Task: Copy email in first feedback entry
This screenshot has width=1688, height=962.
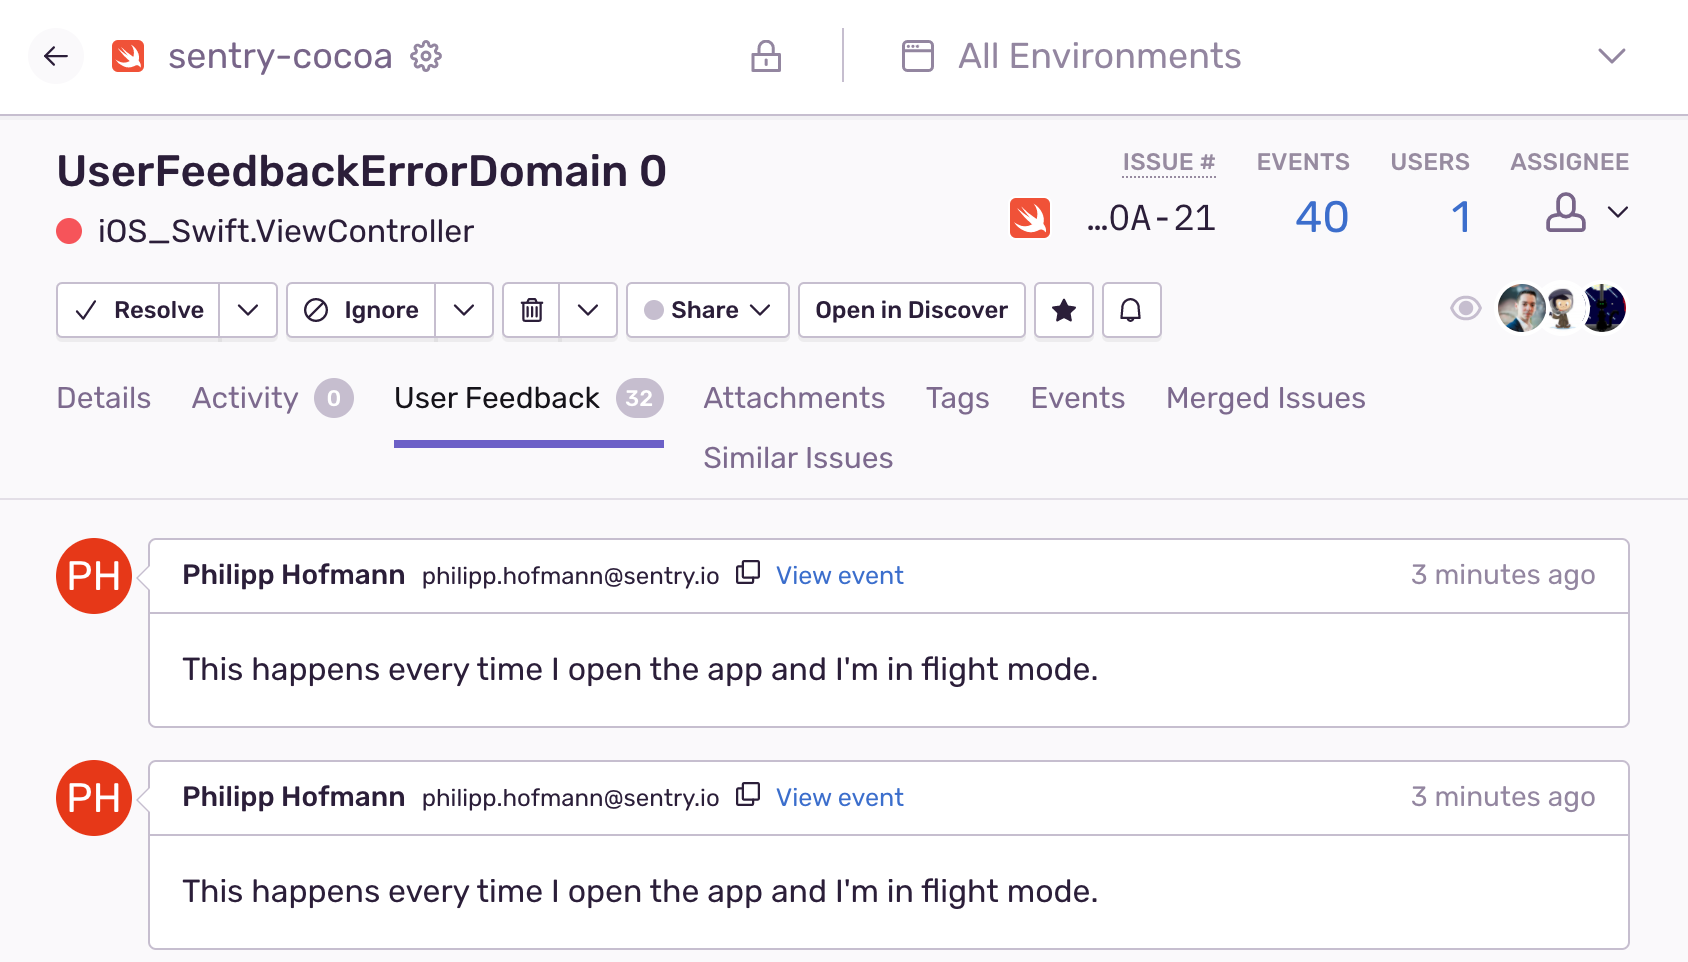Action: tap(748, 573)
